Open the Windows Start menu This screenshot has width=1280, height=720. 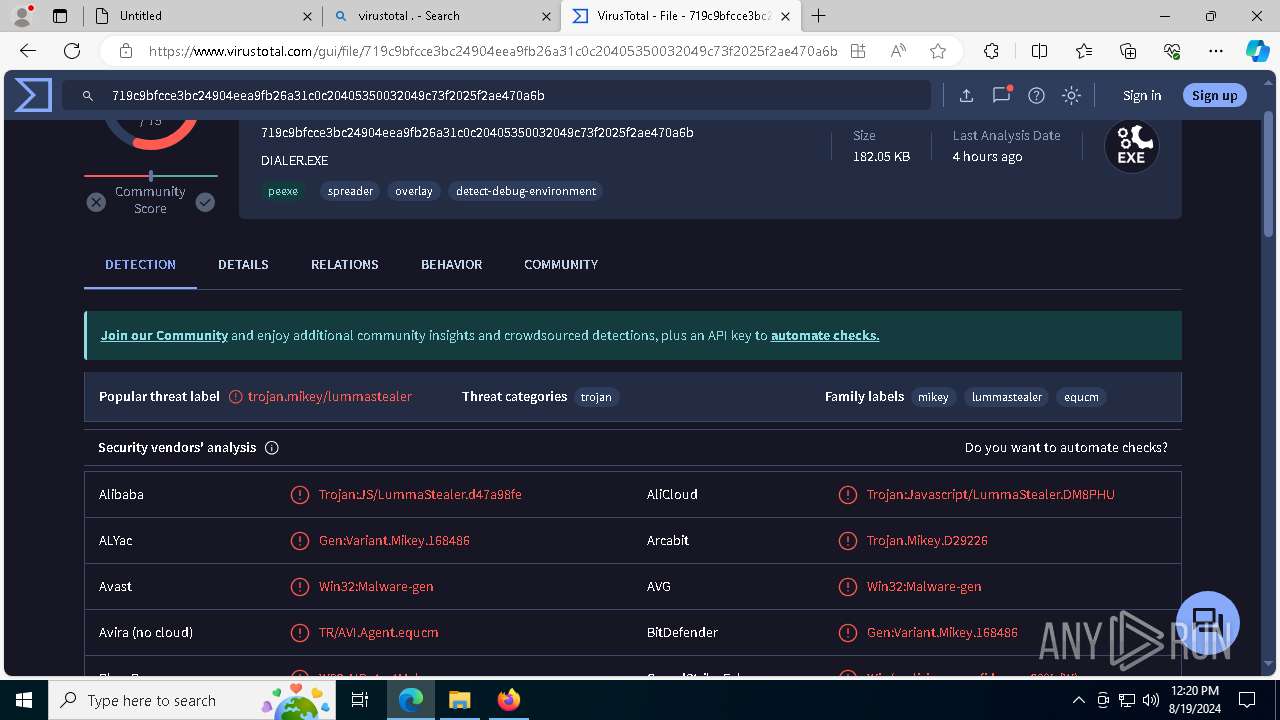point(24,700)
